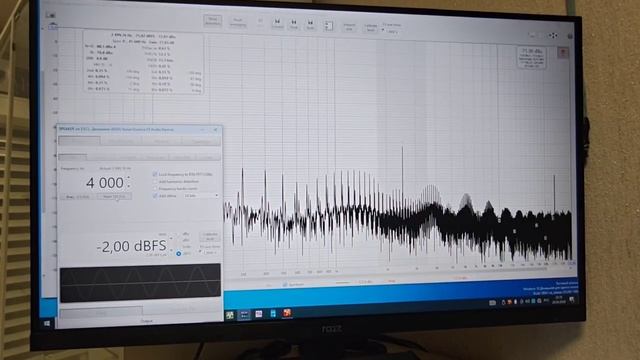Image resolution: width=640 pixels, height=360 pixels.
Task: Toggle Add harmonic distortion checkbox
Action: point(155,181)
